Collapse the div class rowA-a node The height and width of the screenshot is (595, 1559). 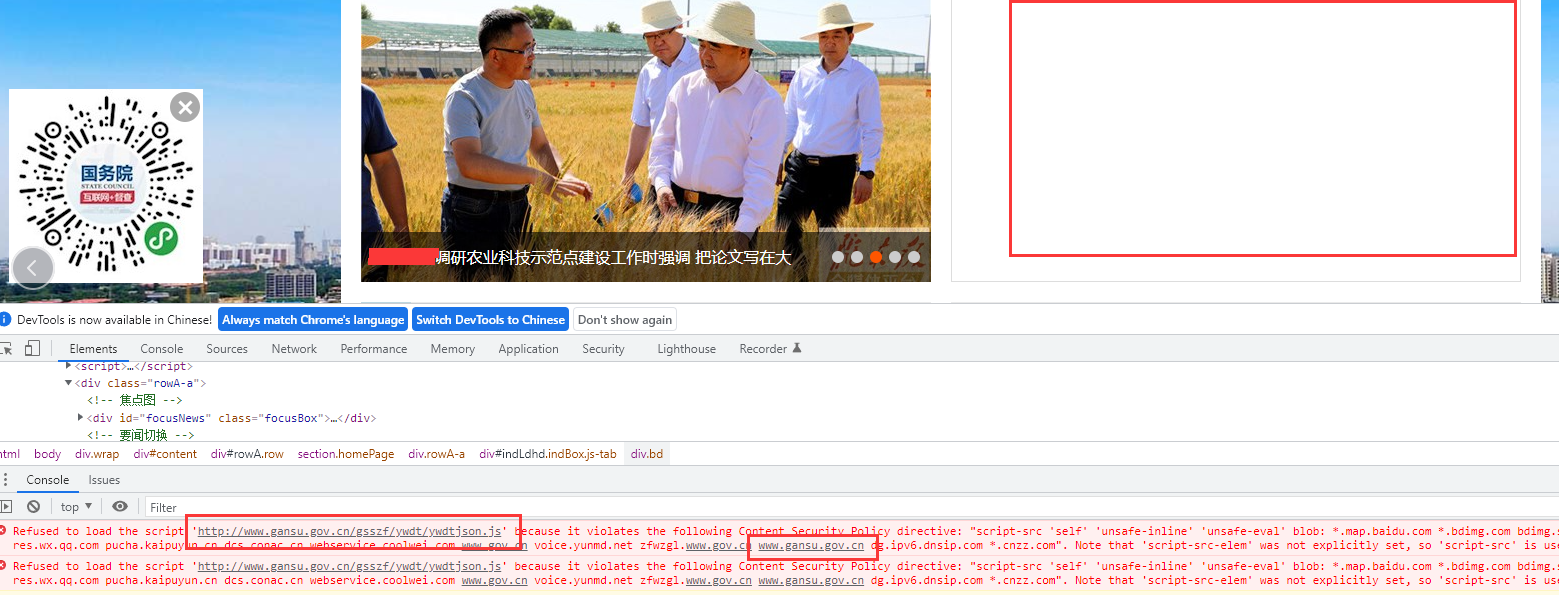click(x=69, y=383)
